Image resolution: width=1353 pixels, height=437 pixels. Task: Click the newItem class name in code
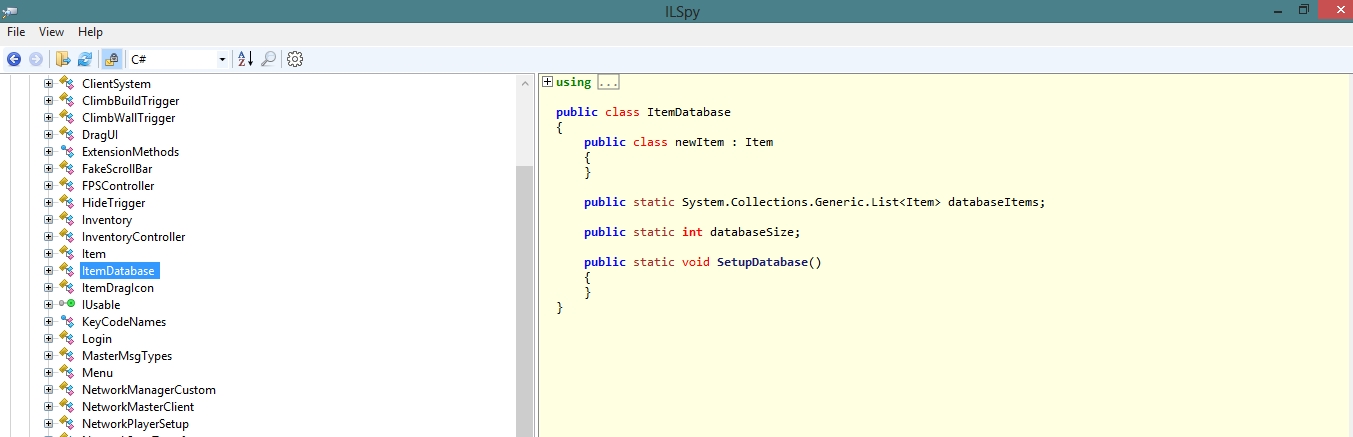pos(700,142)
